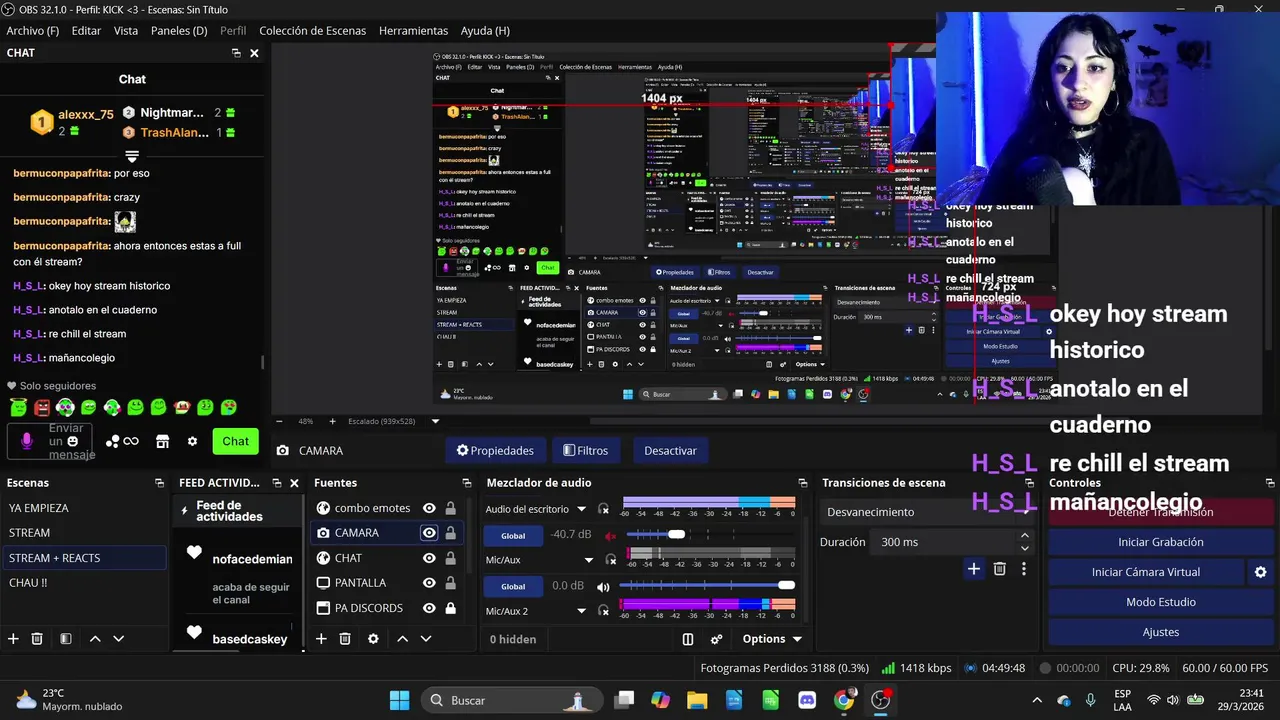
Task: Open the Windows Start menu
Action: pos(399,700)
